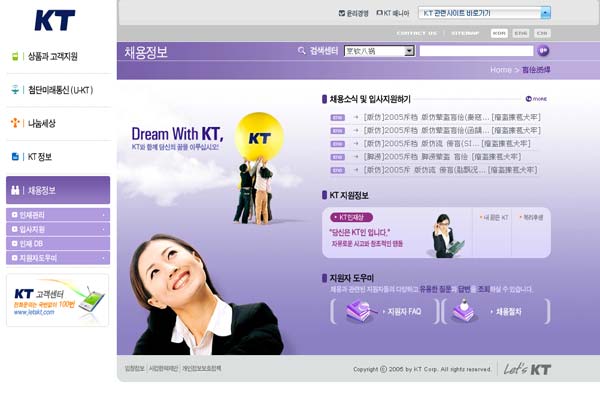Click the orange 나눔세상 icon
This screenshot has height=400, width=600.
[14, 123]
